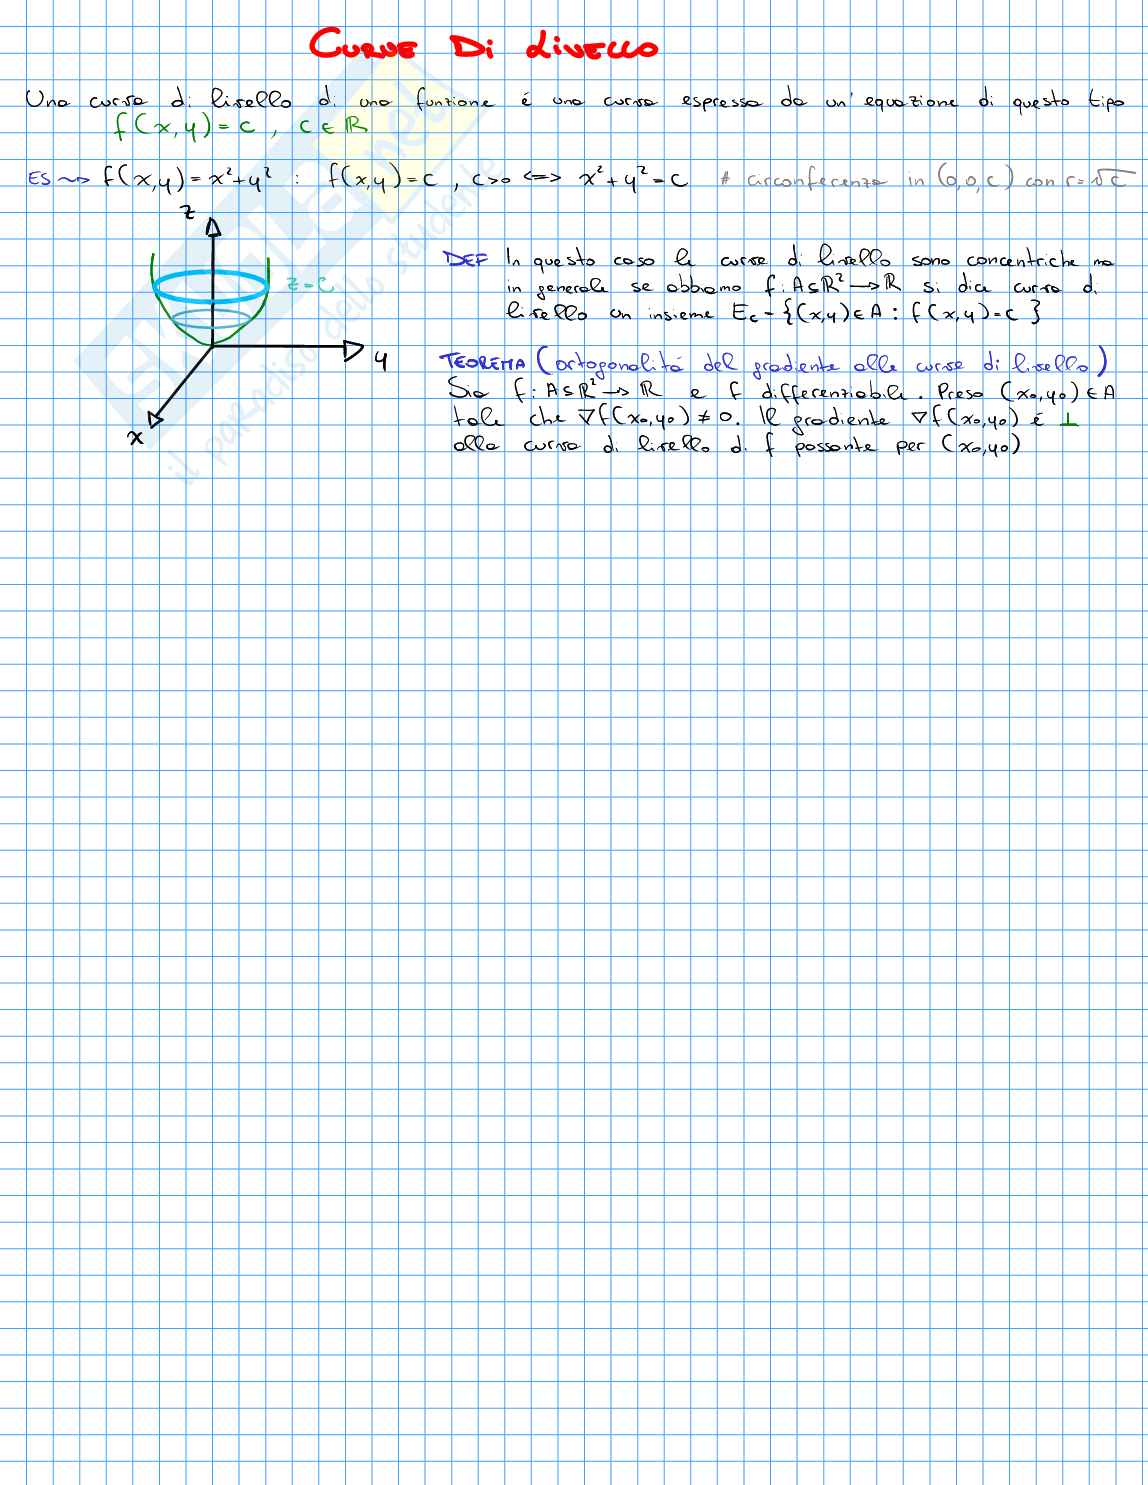Screen dimensions: 1148x1485
Task: Select the green formula f(x,y)=c, c∈R
Action: pos(240,127)
